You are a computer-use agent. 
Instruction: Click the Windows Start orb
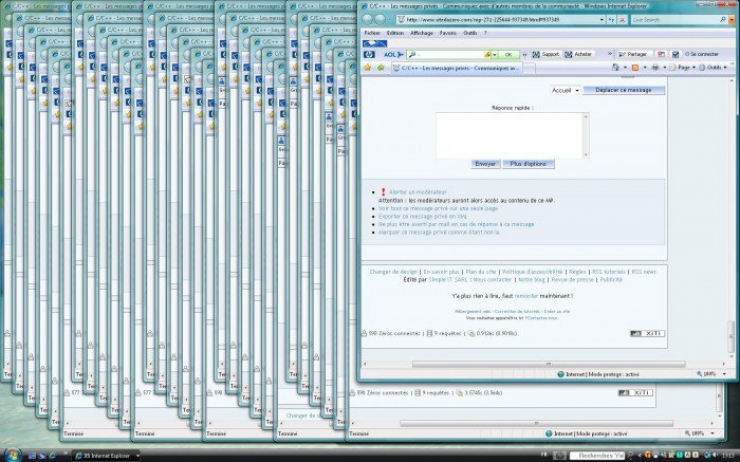pyautogui.click(x=10, y=454)
